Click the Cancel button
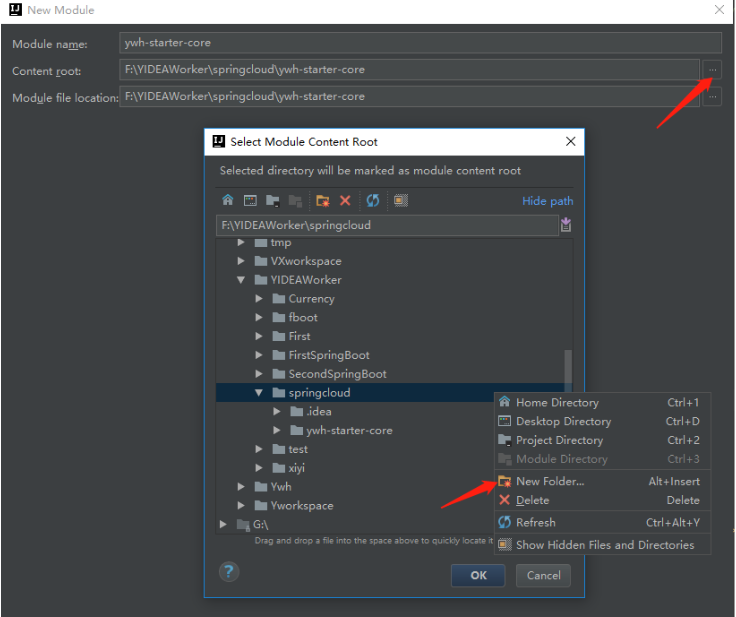736x617 pixels. coord(543,575)
